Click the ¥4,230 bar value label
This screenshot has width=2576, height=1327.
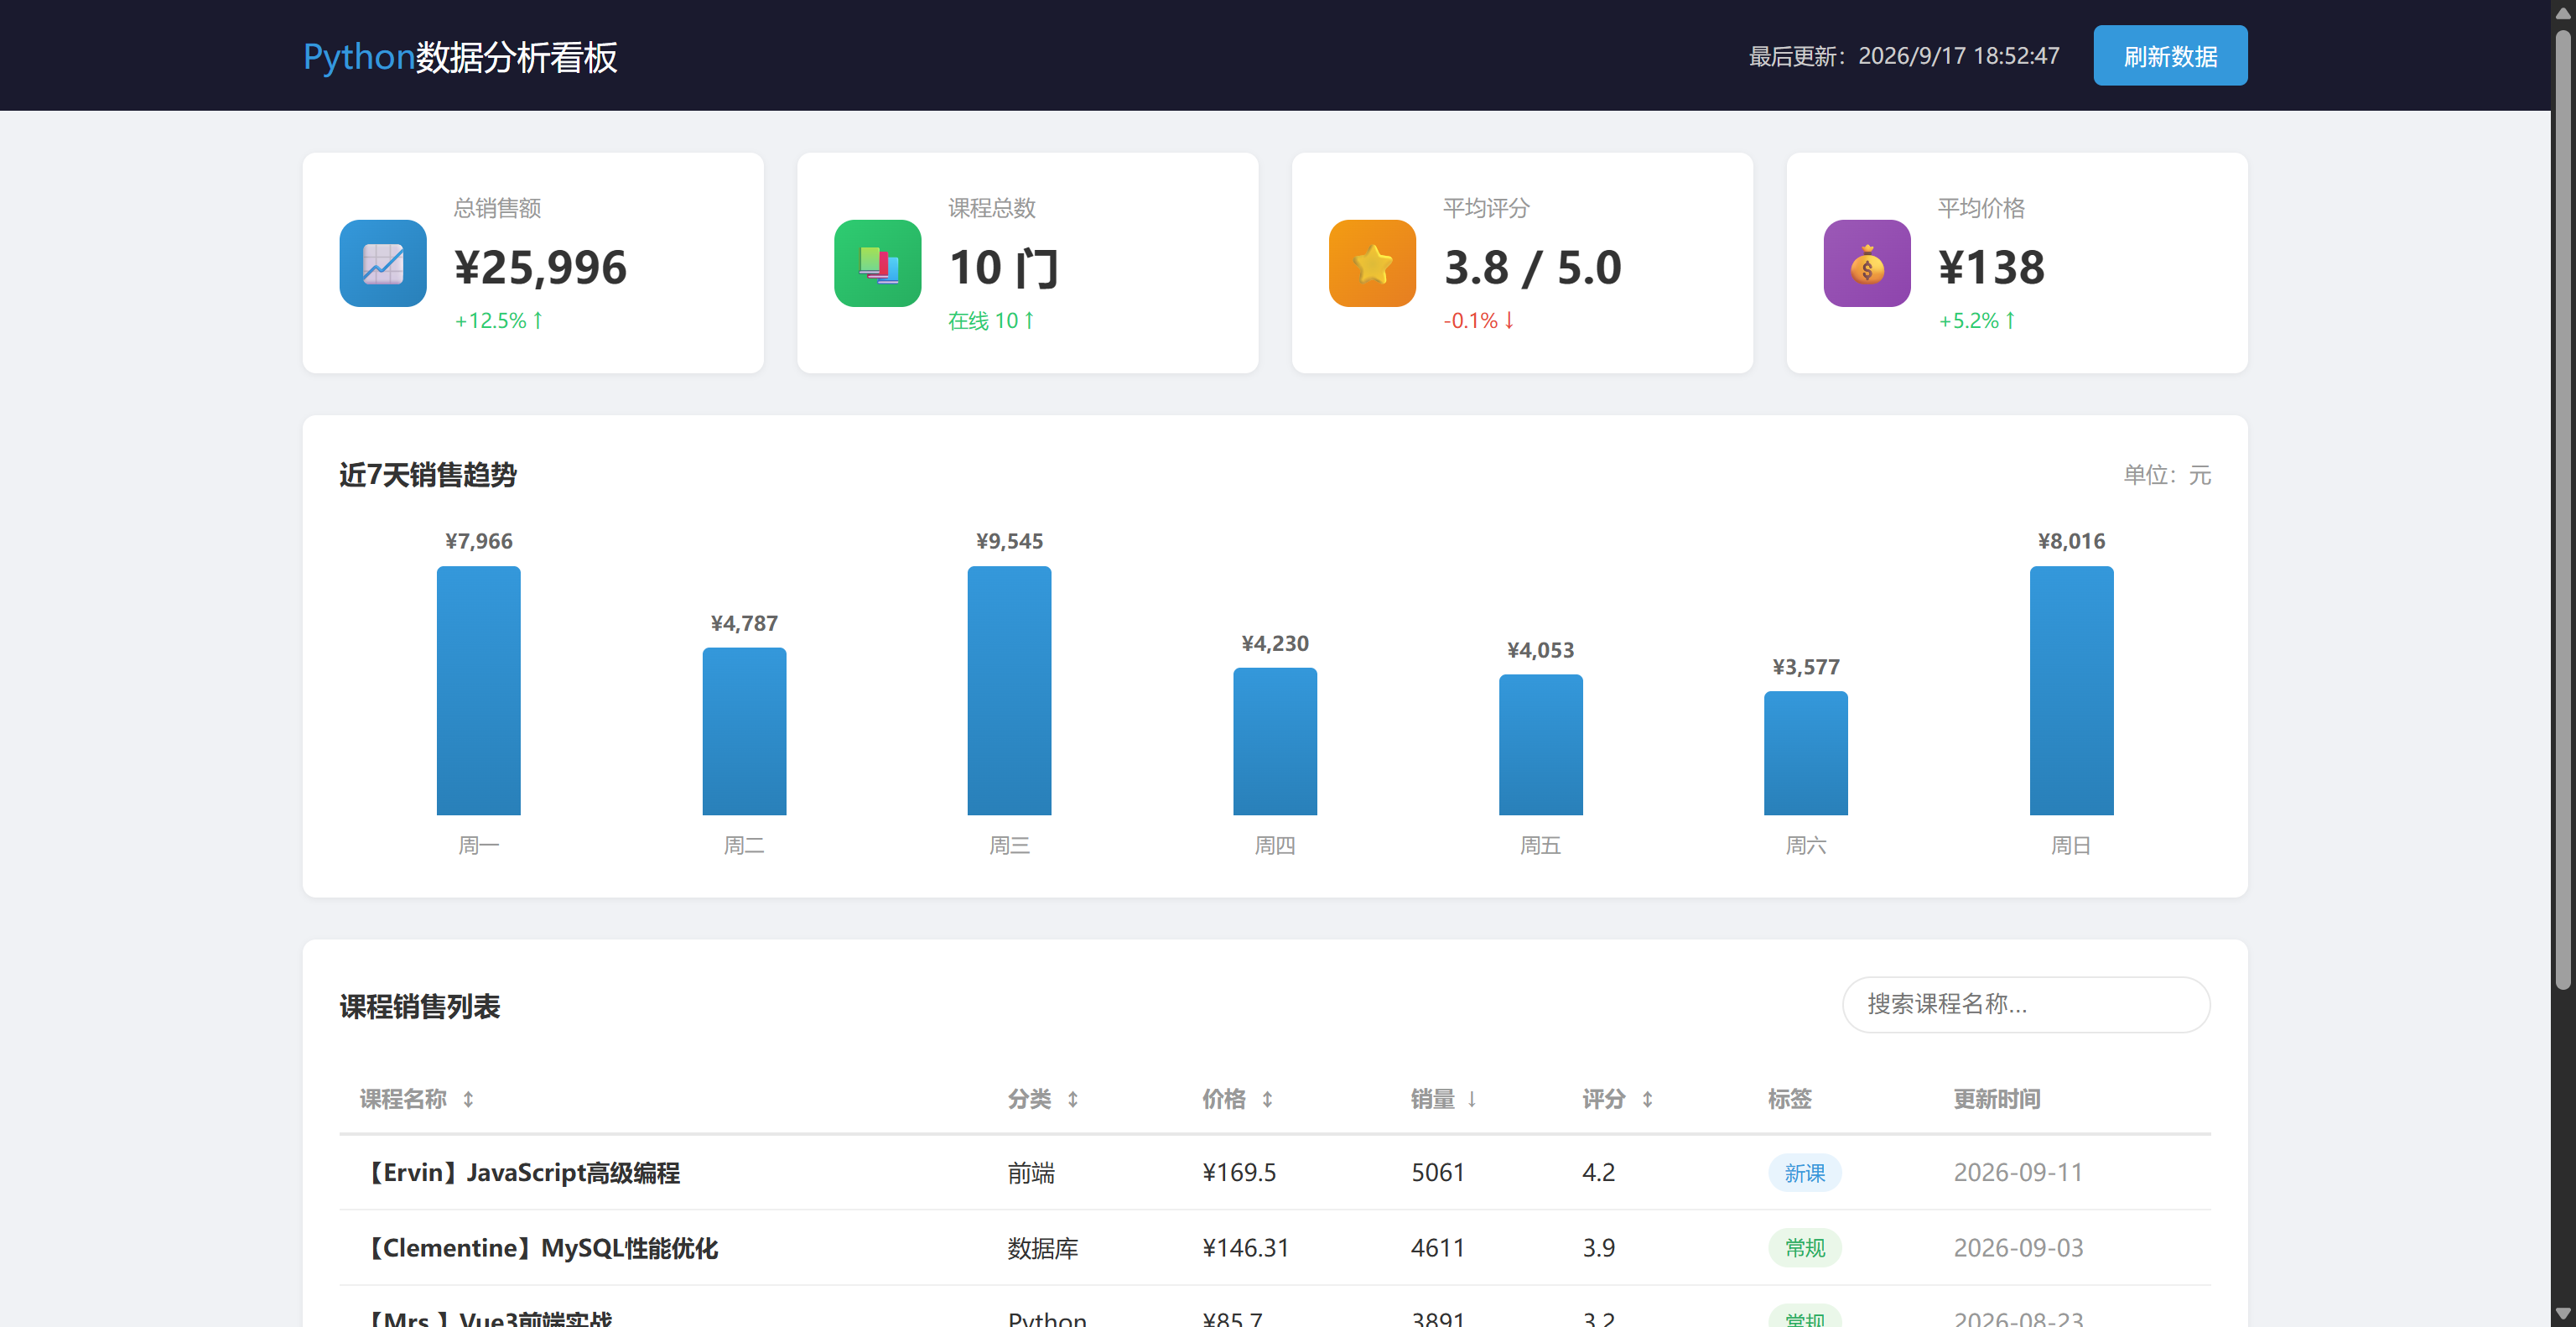(x=1275, y=643)
